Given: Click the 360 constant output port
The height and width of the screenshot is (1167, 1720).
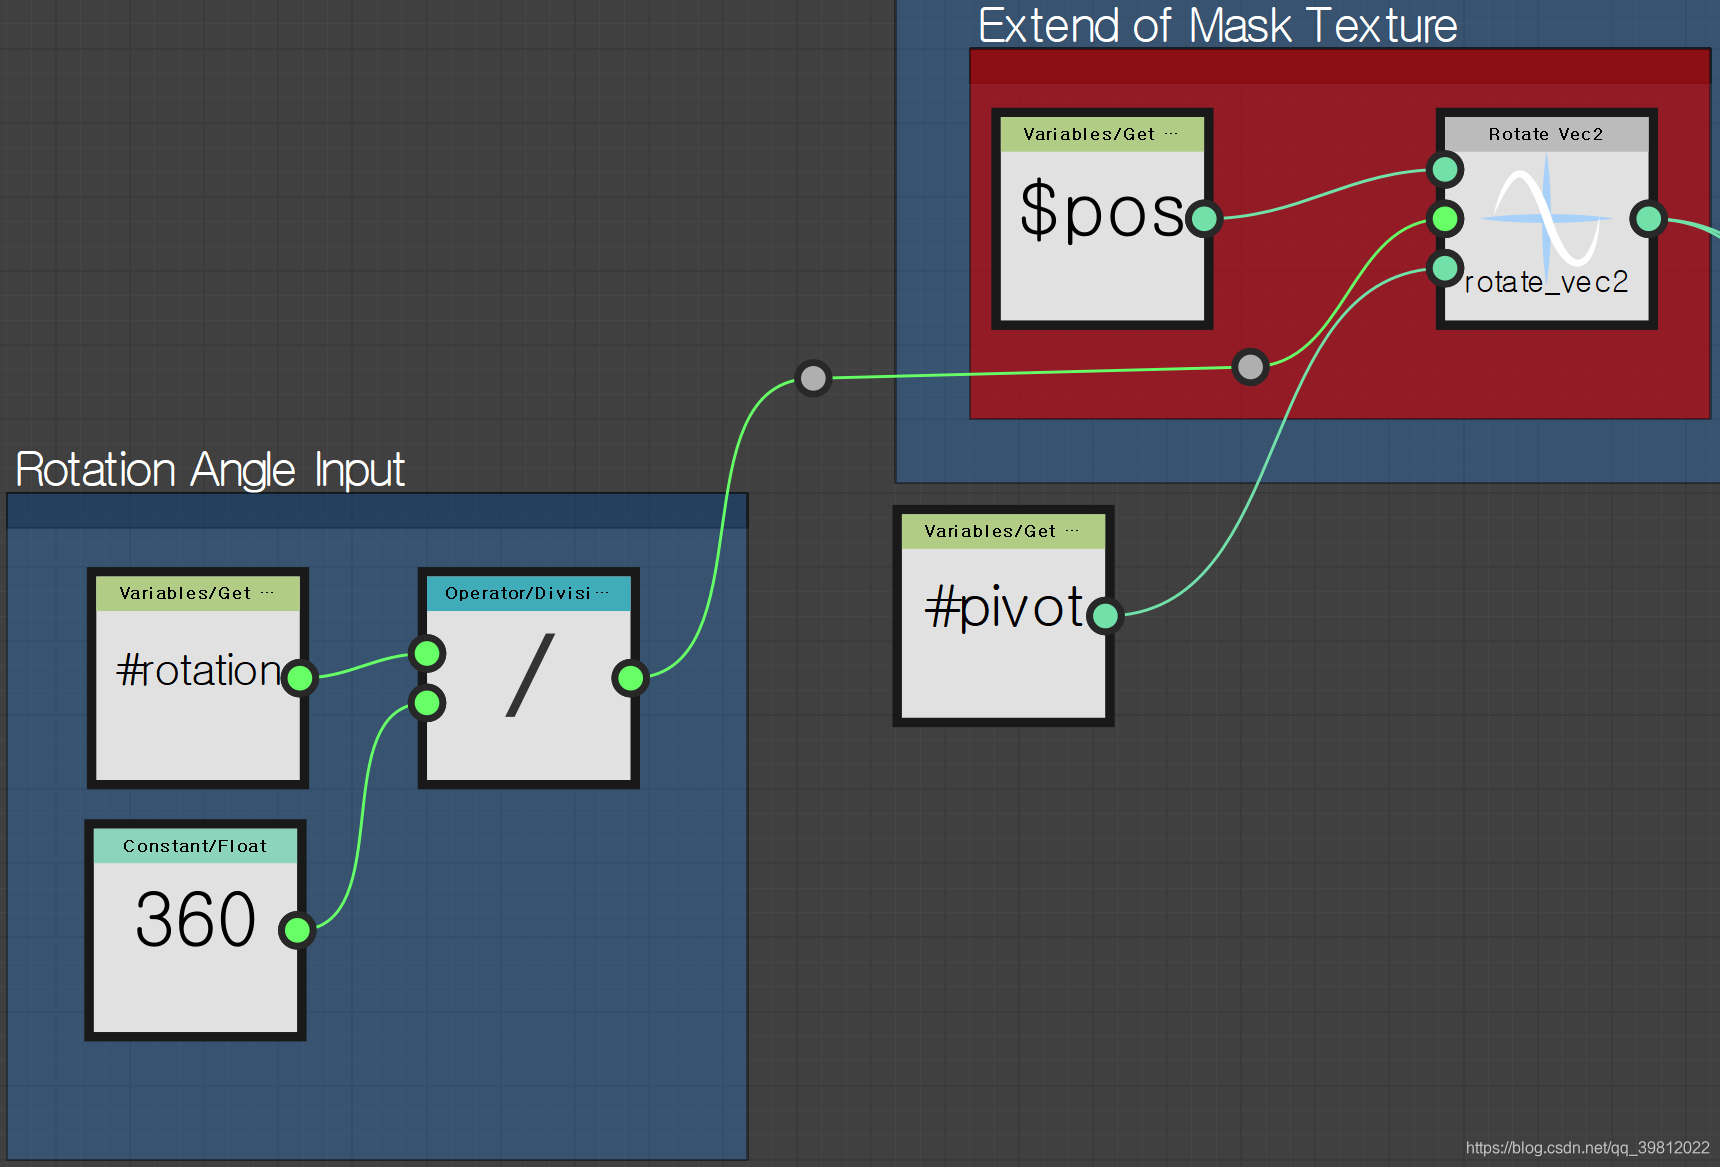Looking at the screenshot, I should [297, 931].
